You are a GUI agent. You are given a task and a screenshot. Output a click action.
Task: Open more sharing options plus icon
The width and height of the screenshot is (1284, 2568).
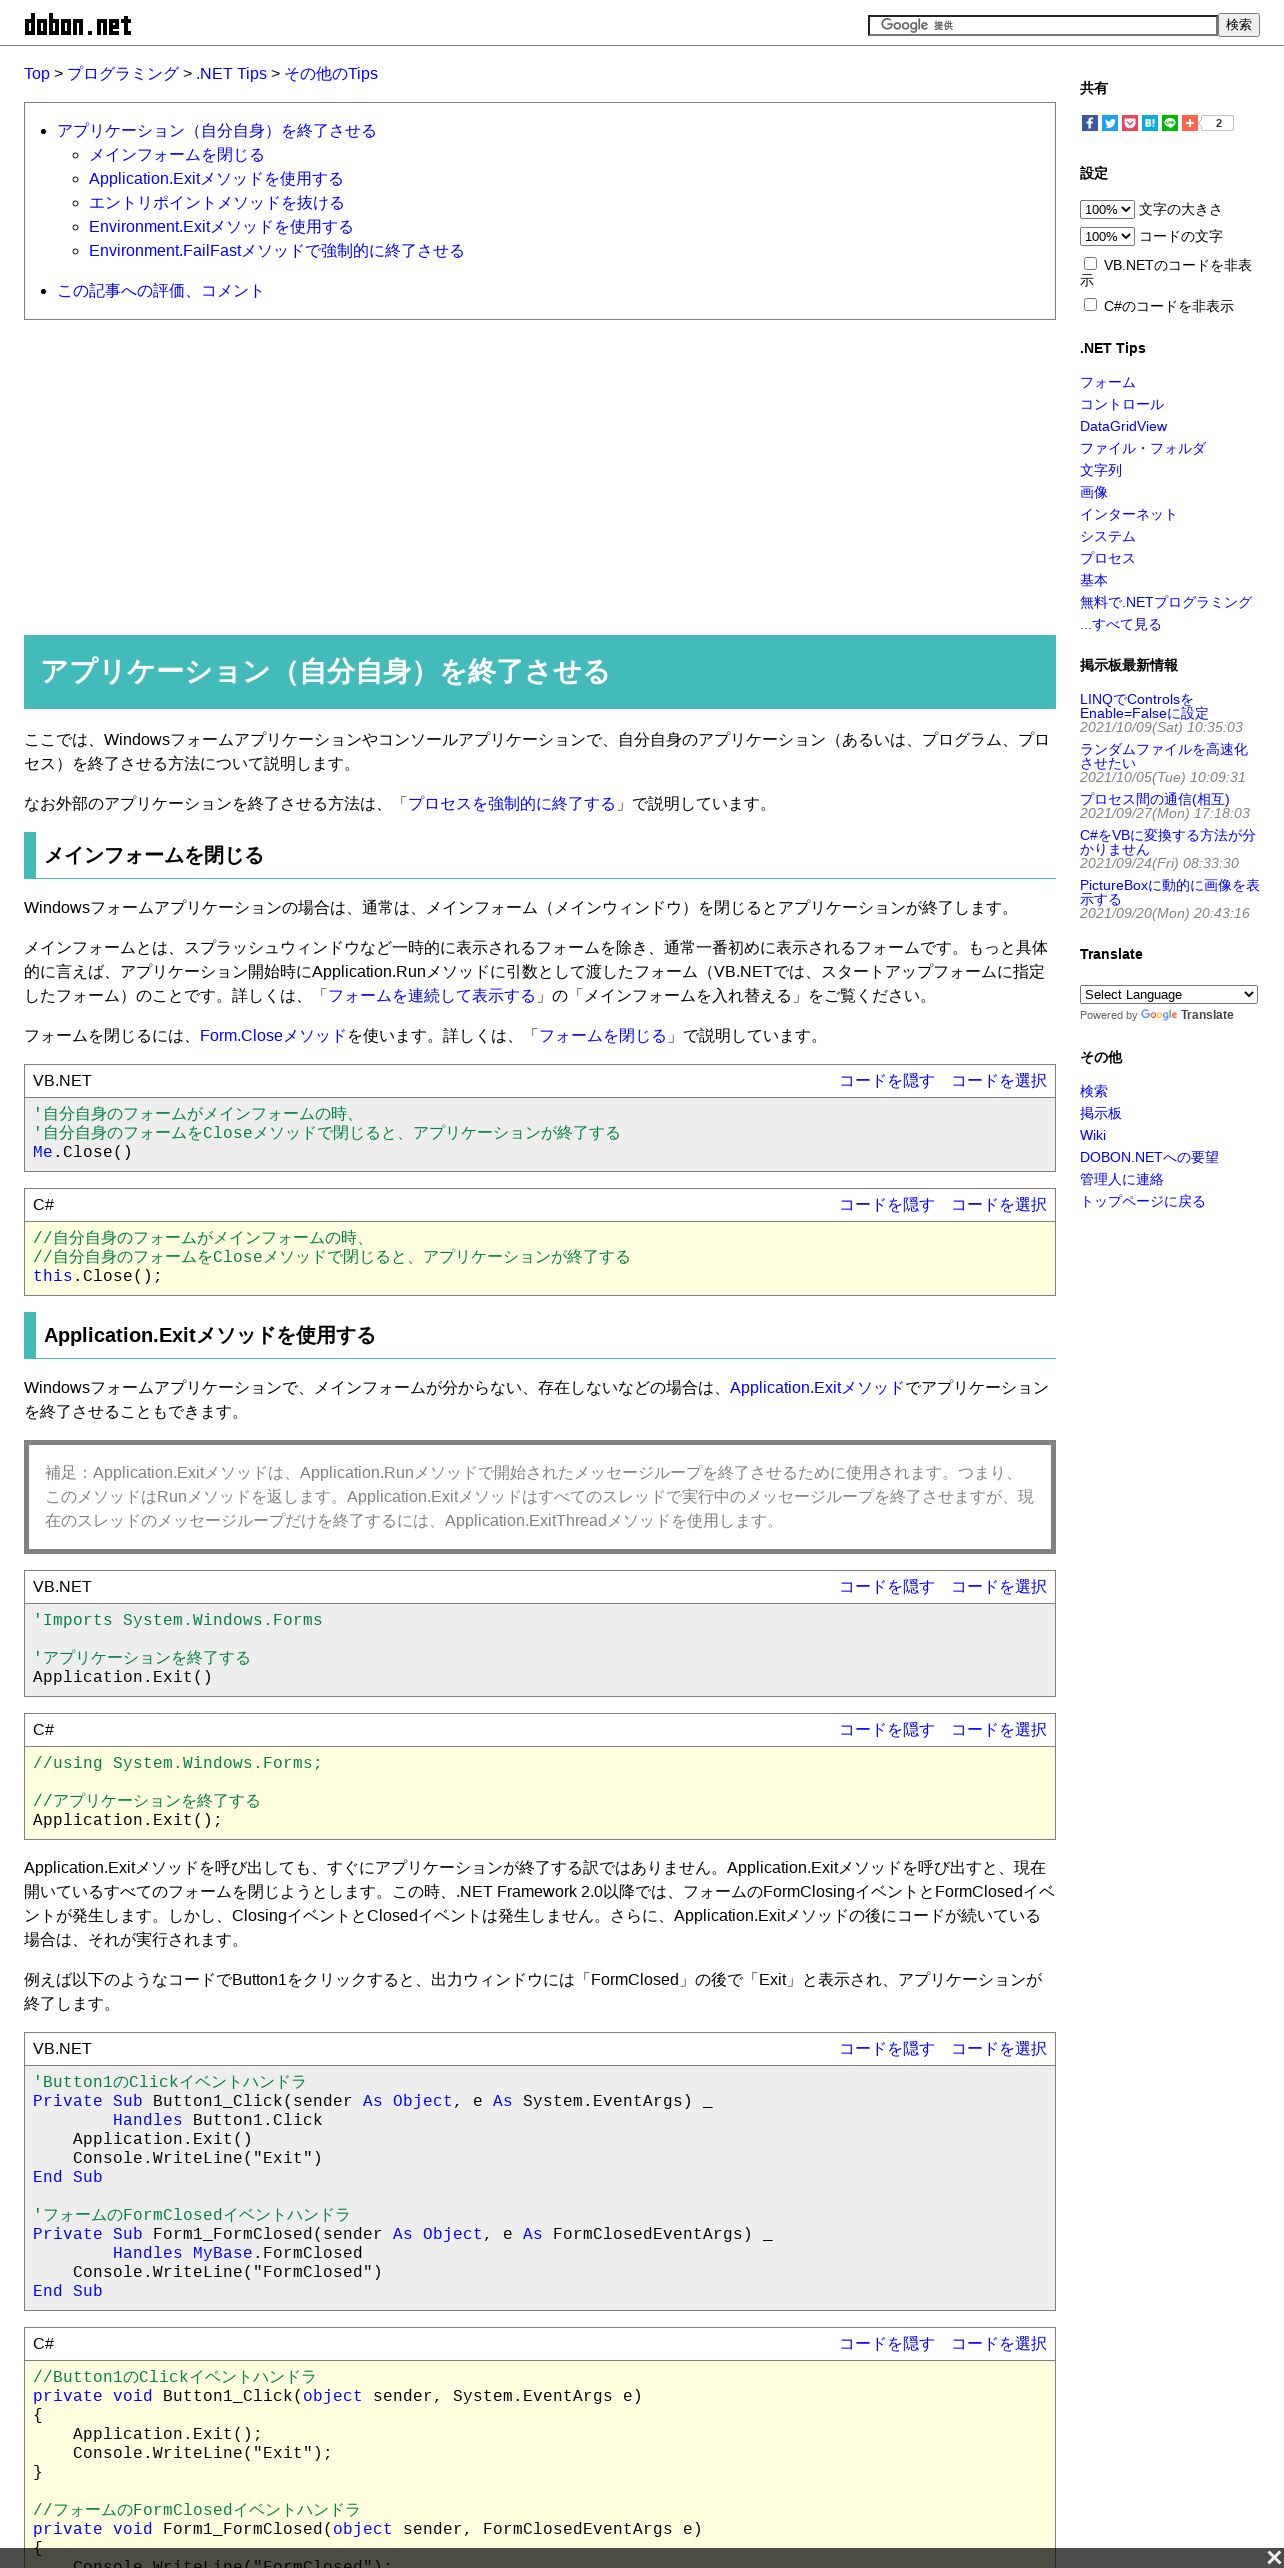(x=1190, y=123)
